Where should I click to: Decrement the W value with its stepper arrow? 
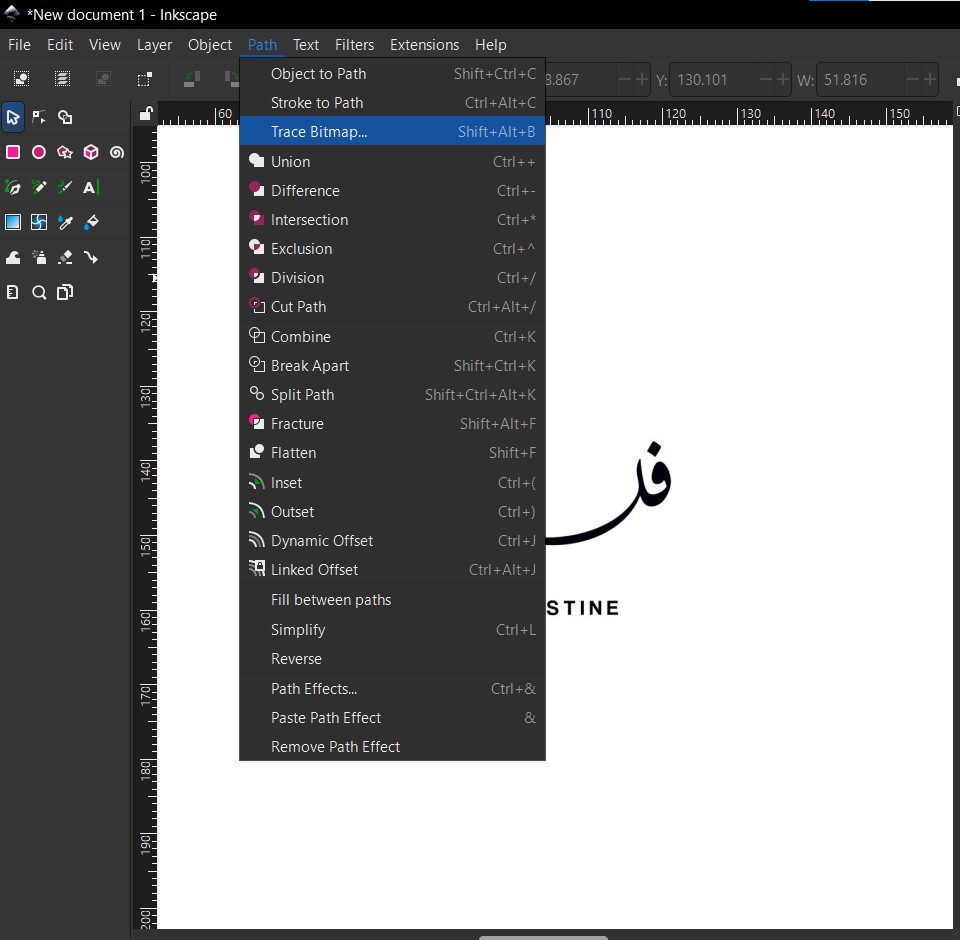click(x=914, y=79)
